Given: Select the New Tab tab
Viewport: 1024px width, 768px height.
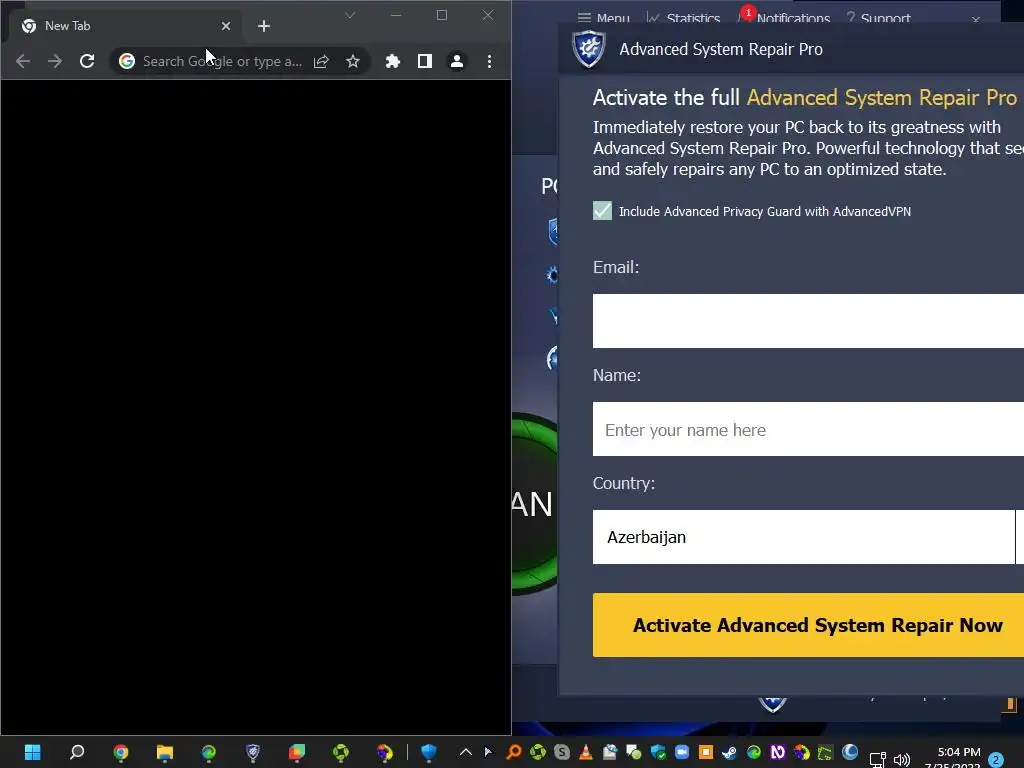Looking at the screenshot, I should point(124,26).
